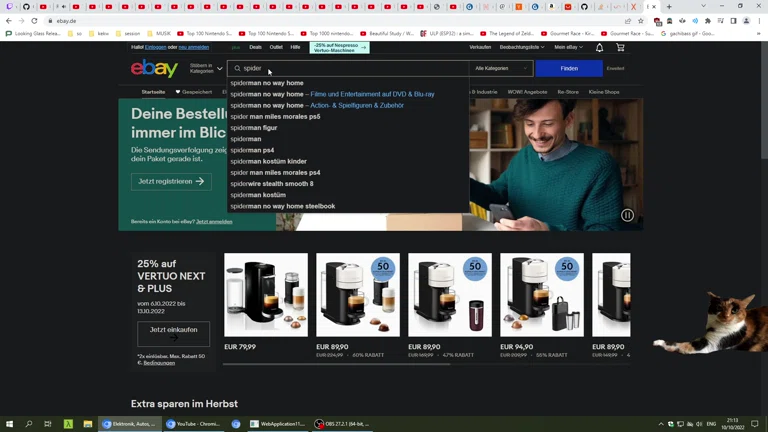Open the Mein eBay dropdown
This screenshot has width=768, height=432.
coord(568,47)
